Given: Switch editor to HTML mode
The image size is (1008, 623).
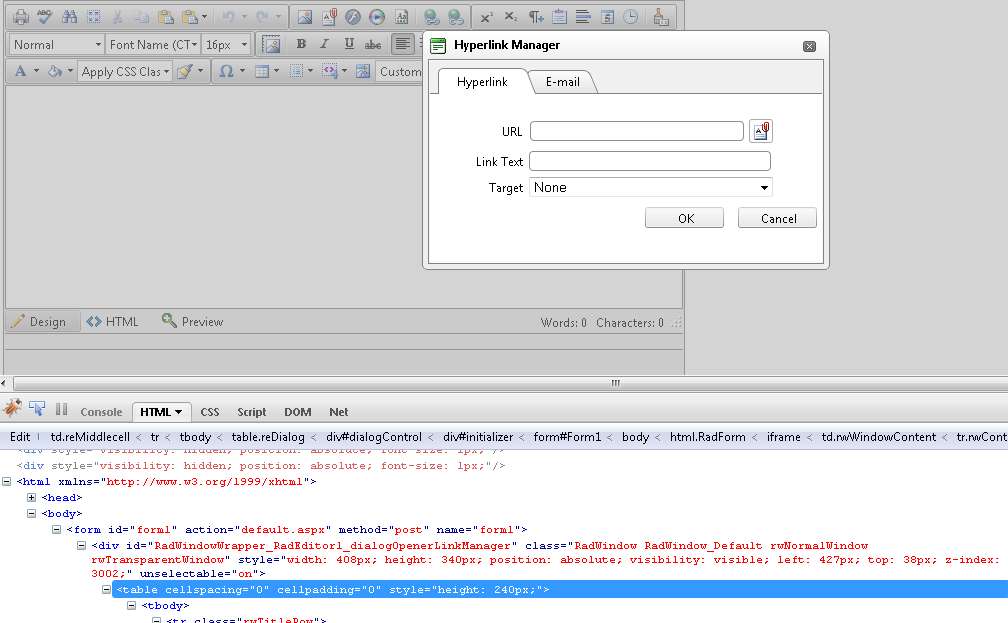Looking at the screenshot, I should pyautogui.click(x=113, y=321).
